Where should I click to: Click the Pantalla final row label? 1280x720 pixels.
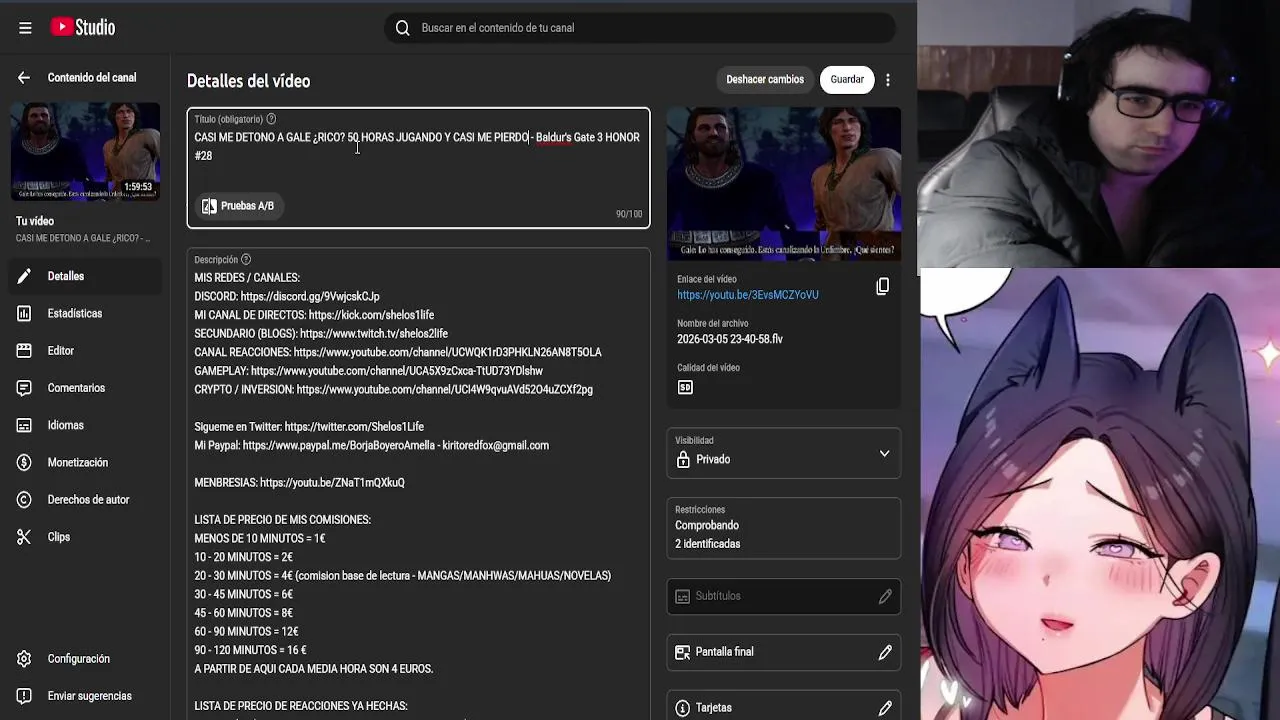click(725, 652)
